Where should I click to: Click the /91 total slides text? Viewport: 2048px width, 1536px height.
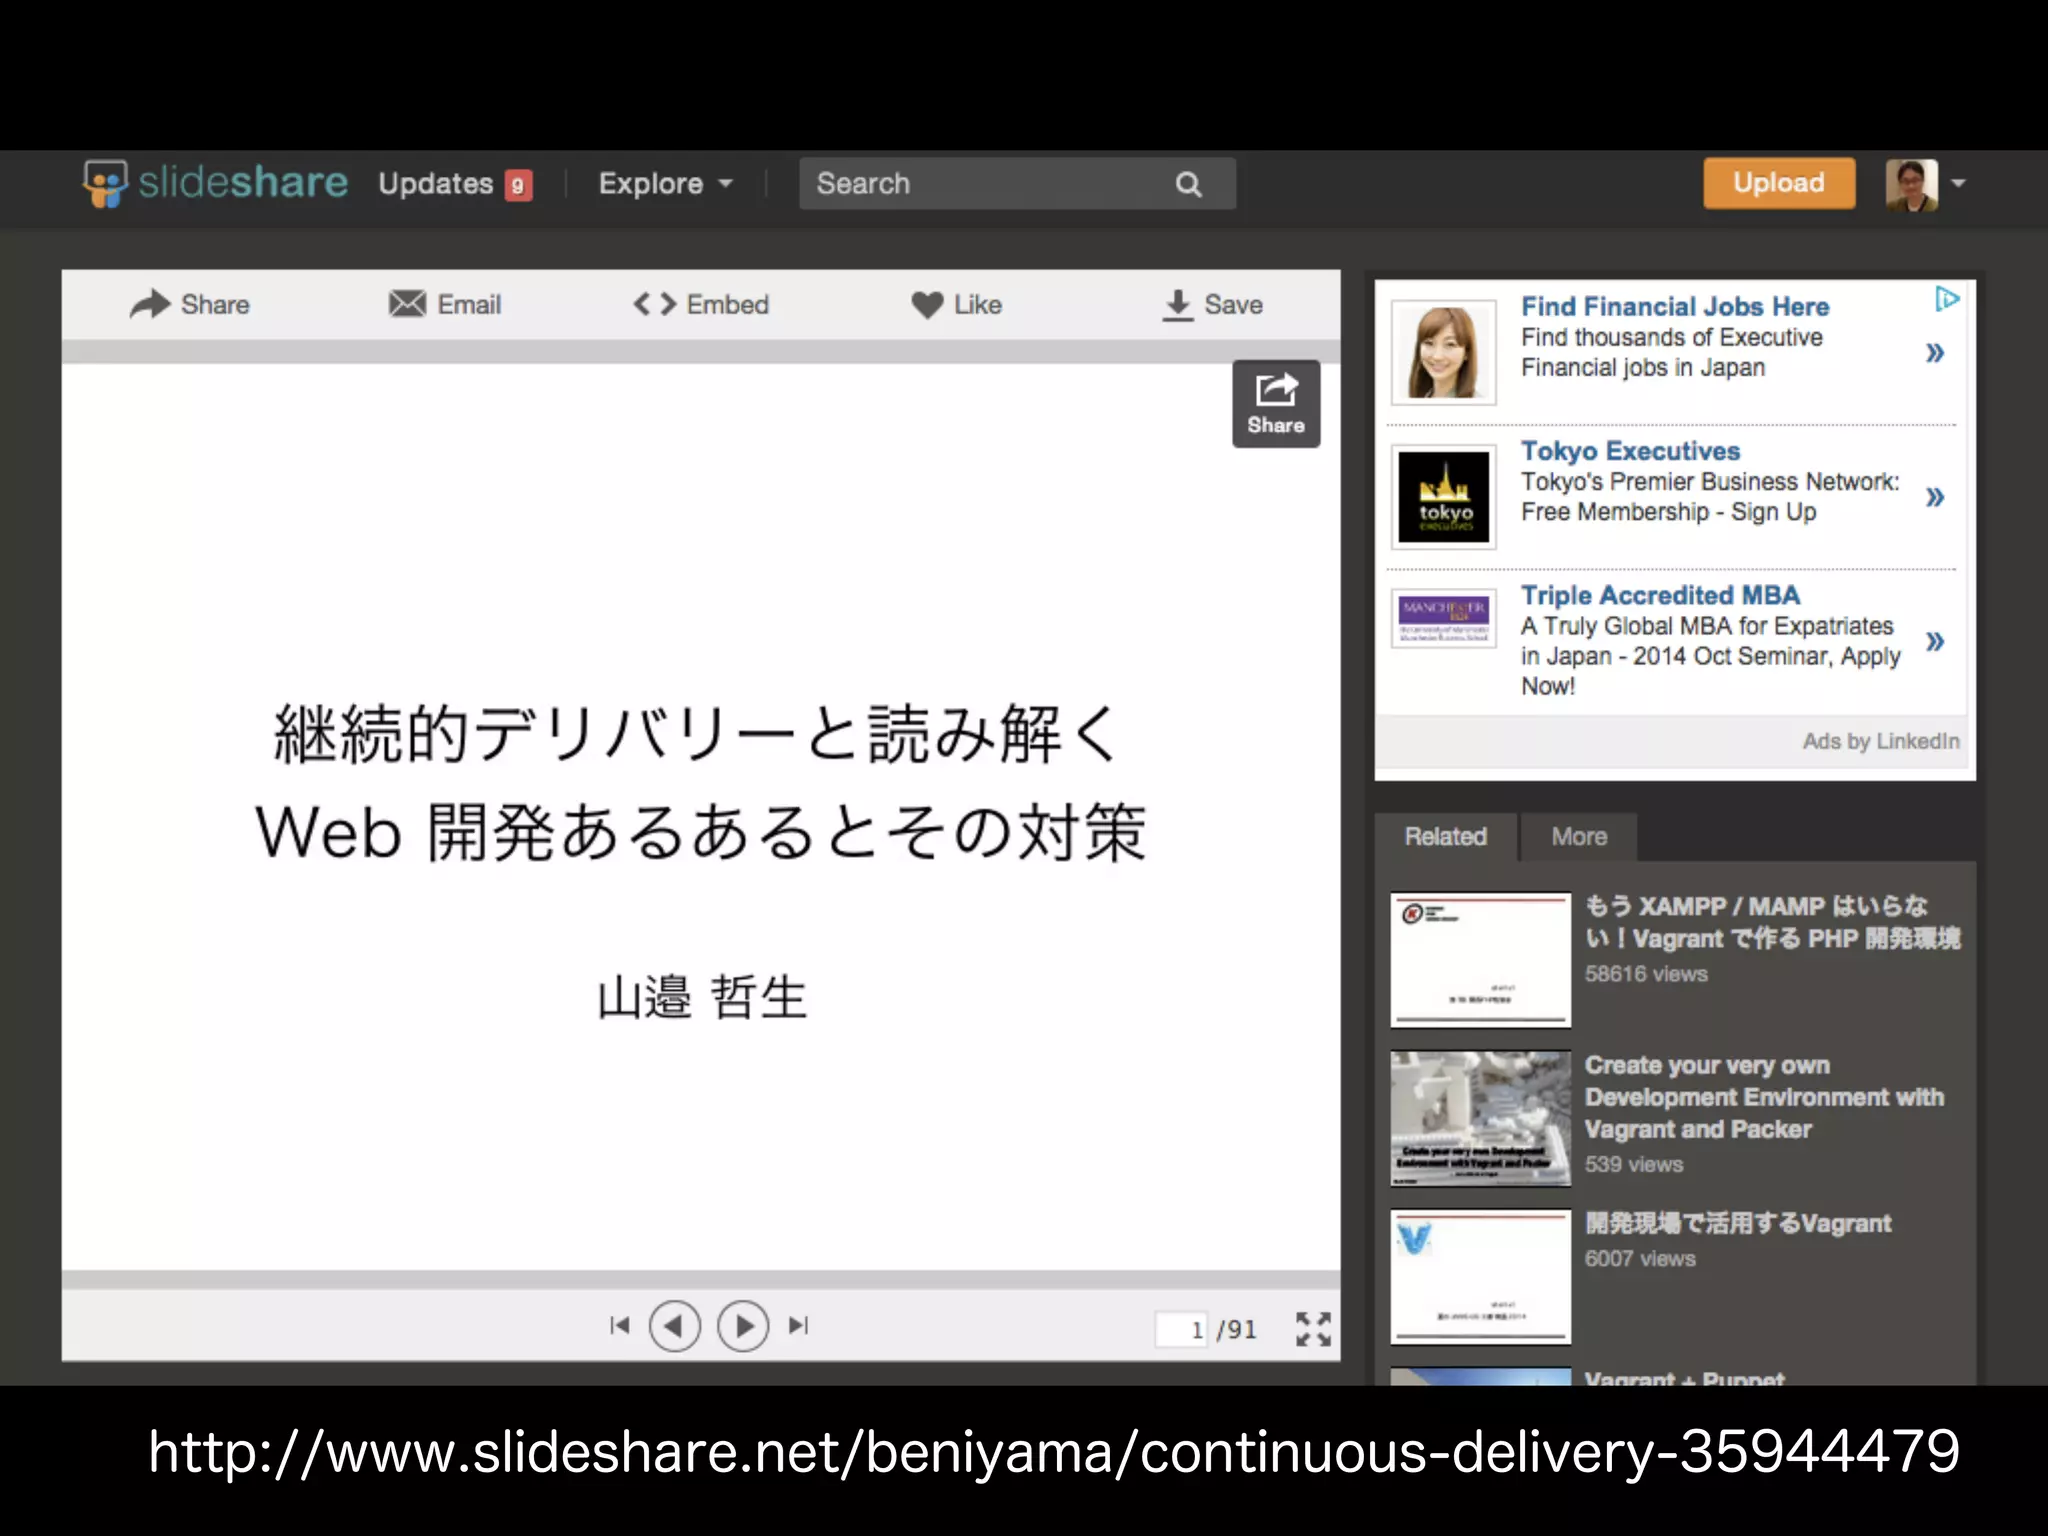[1237, 1329]
